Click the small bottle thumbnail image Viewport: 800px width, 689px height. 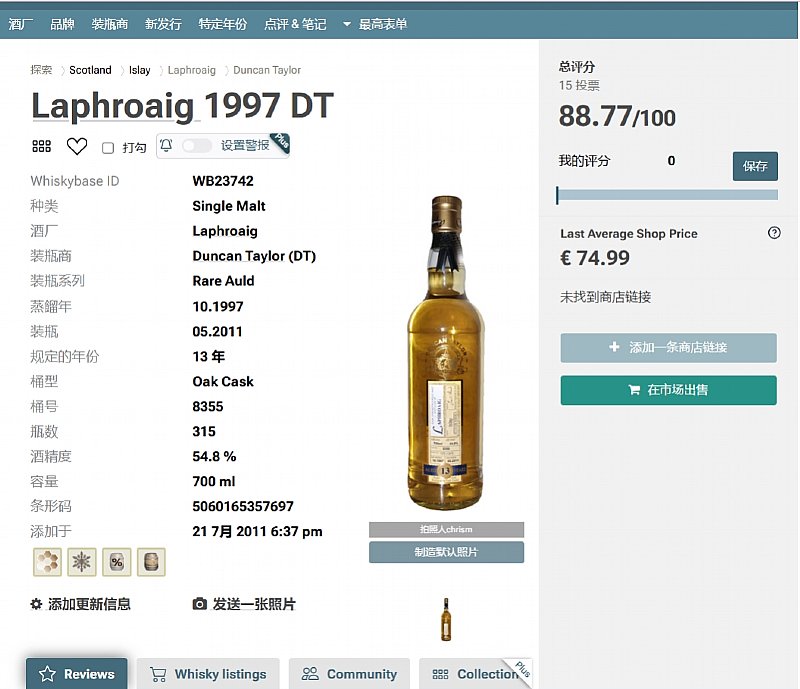[x=446, y=619]
